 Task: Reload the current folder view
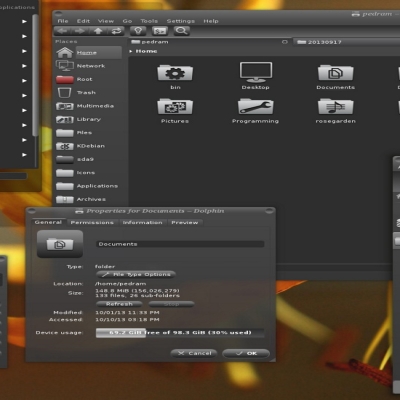(x=116, y=31)
